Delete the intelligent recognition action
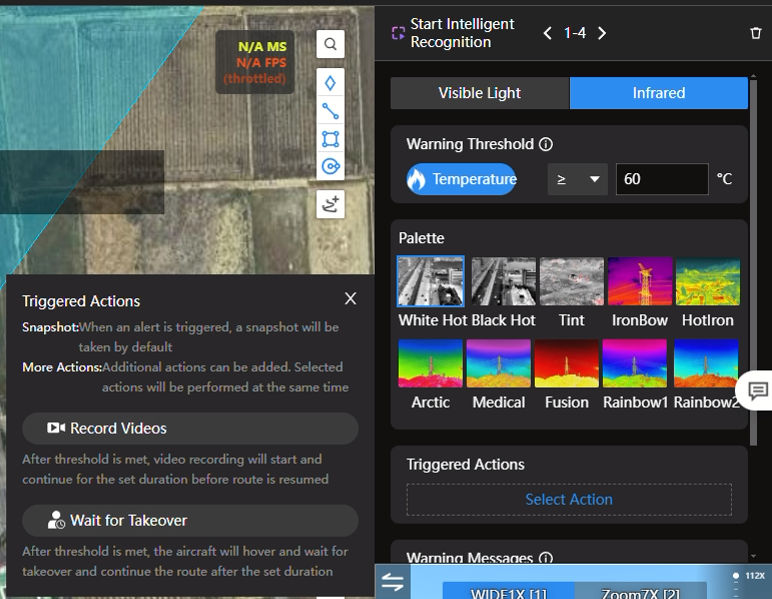 click(755, 33)
